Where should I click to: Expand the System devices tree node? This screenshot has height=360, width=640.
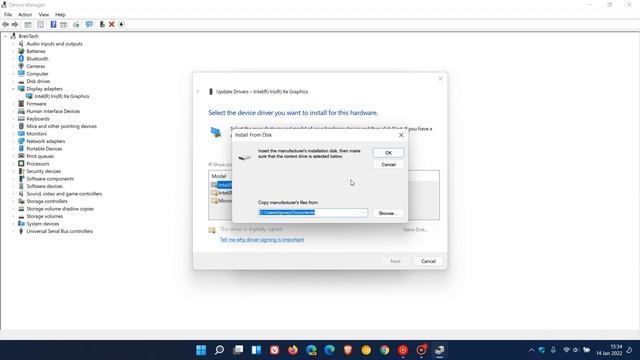[13, 224]
